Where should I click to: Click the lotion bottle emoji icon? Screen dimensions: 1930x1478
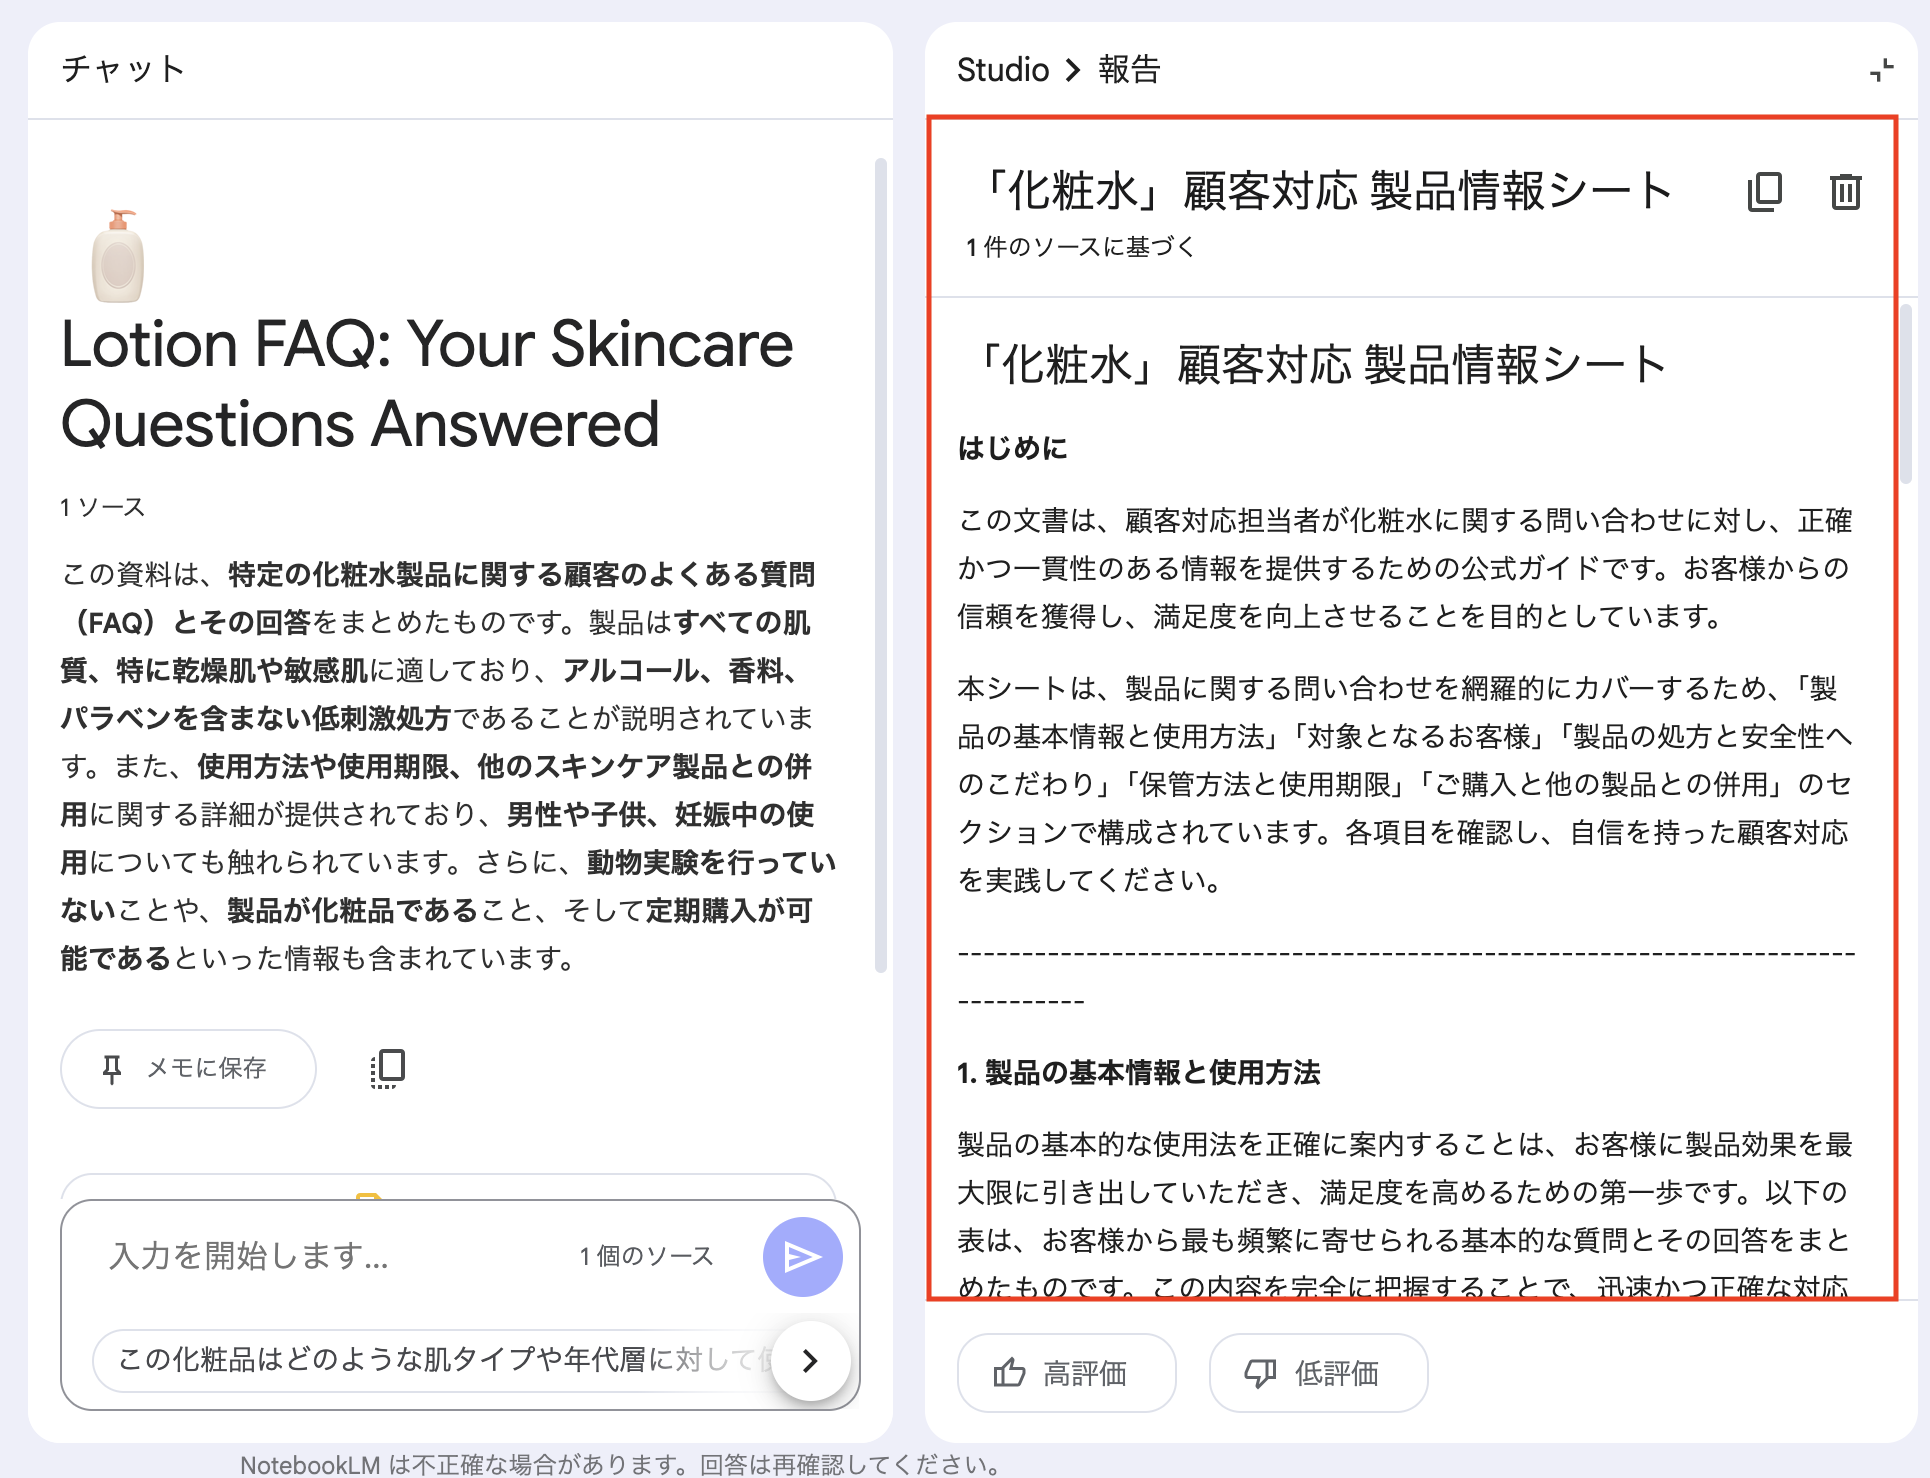118,256
